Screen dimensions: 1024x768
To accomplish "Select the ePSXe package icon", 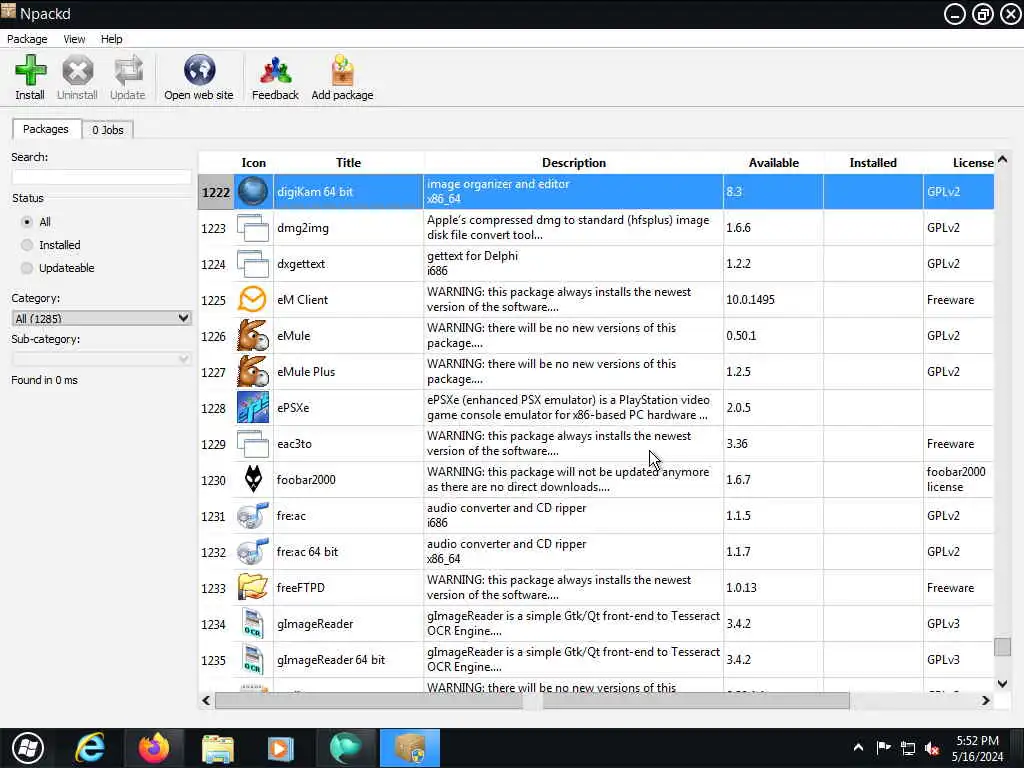I will (253, 408).
